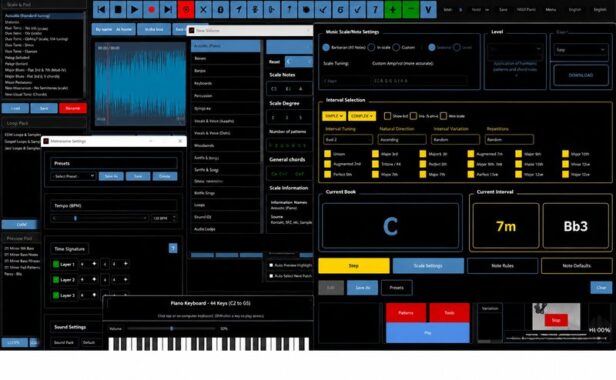Image resolution: width=616 pixels, height=380 pixels.
Task: Open the COMPLEX yellow dropdown
Action: 362,116
